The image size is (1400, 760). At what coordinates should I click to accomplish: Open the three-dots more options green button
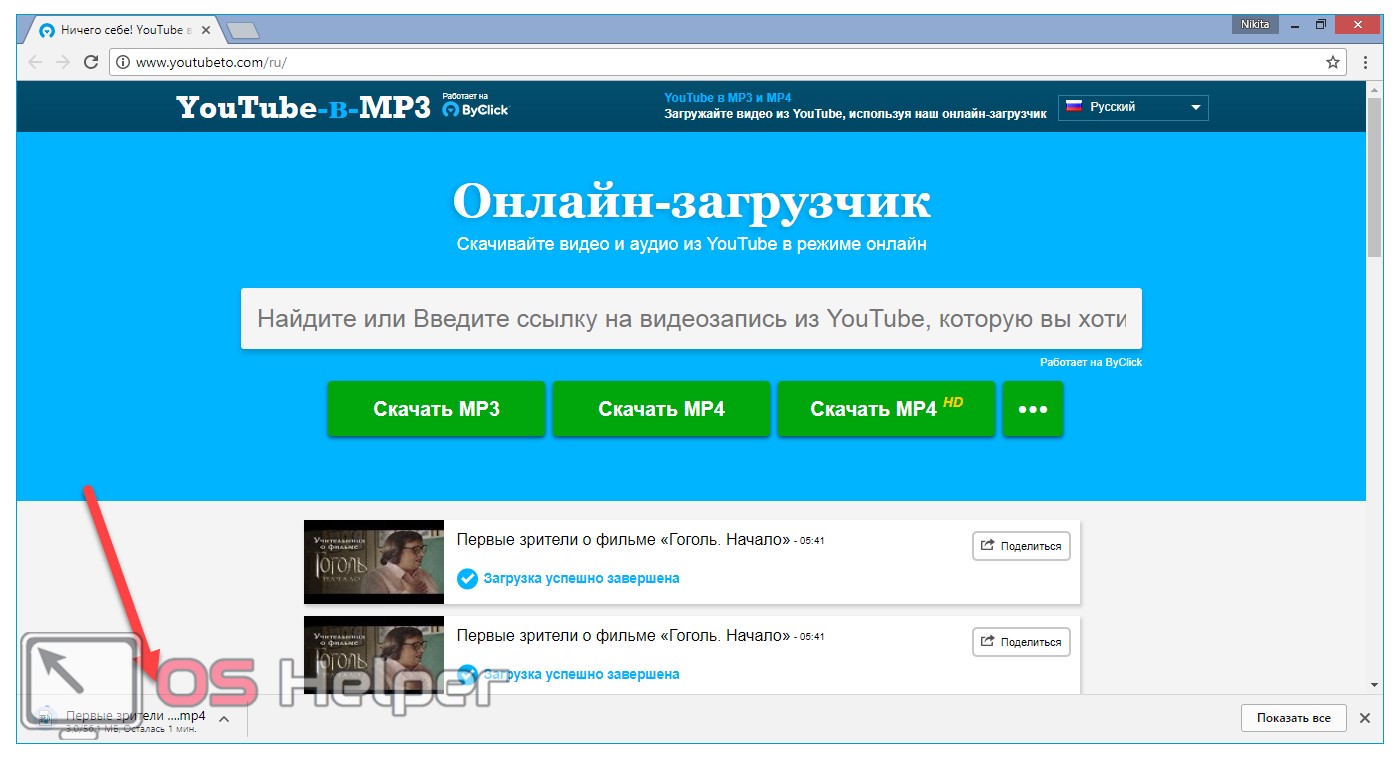[x=1033, y=409]
